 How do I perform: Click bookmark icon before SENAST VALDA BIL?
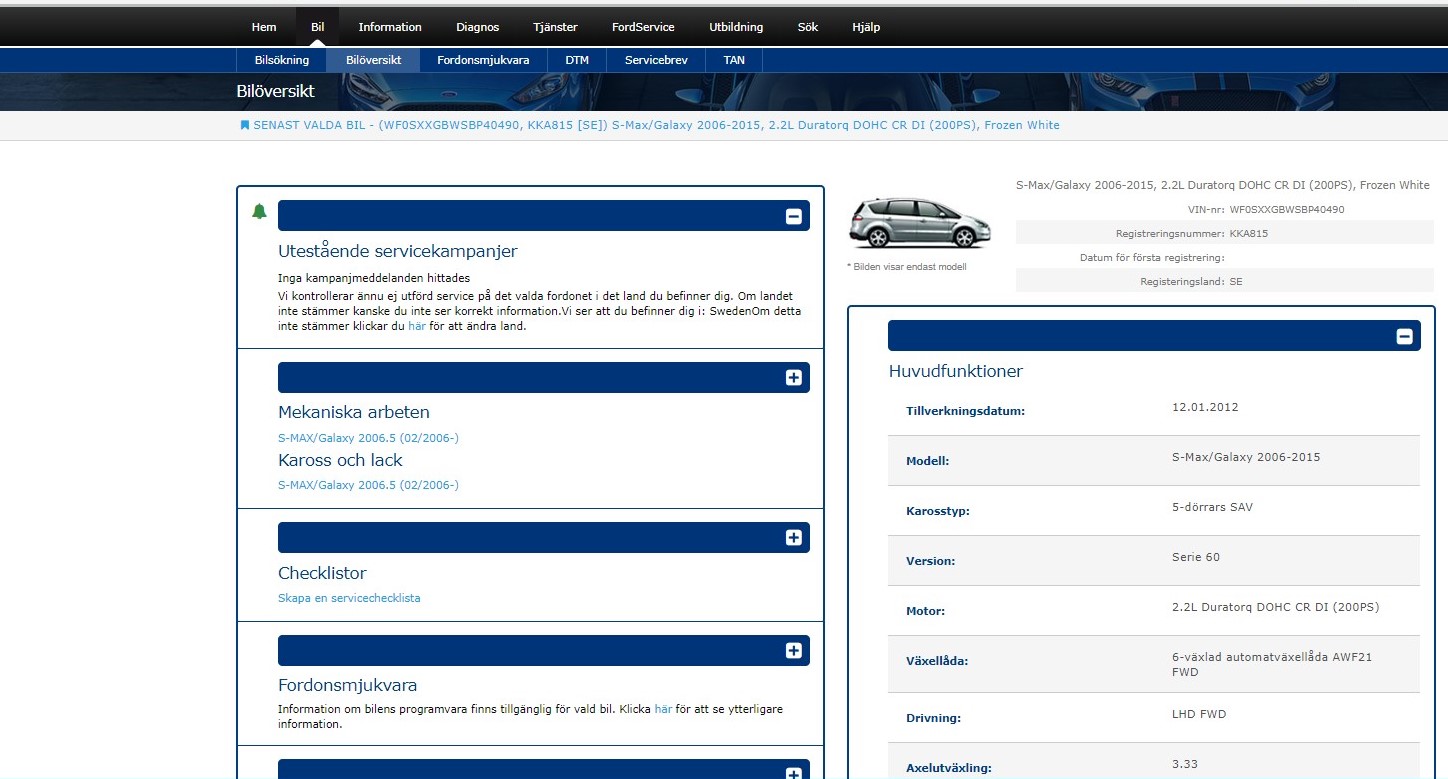coord(244,125)
